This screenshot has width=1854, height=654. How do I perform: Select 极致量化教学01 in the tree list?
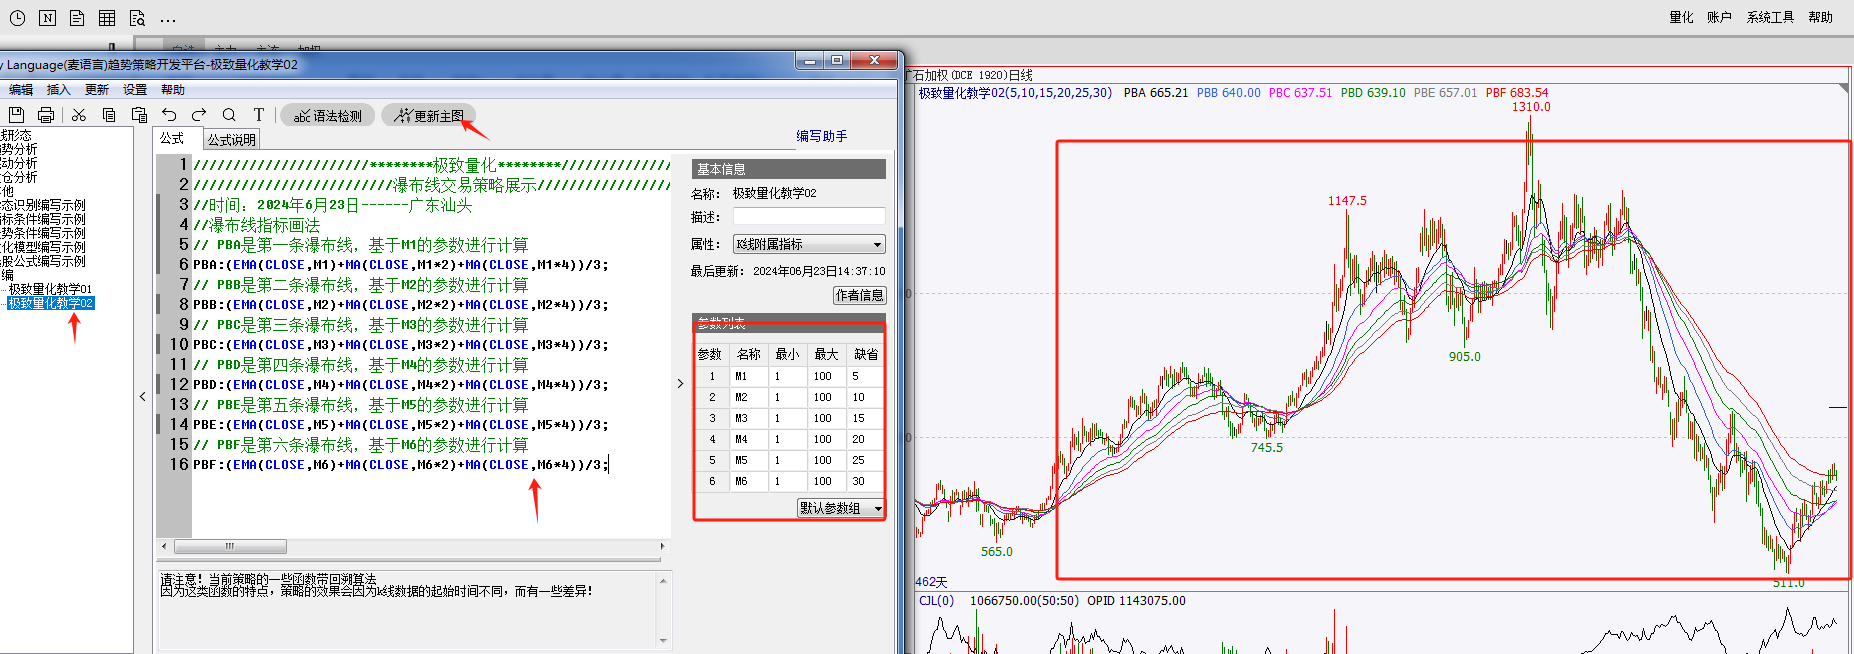tap(50, 289)
